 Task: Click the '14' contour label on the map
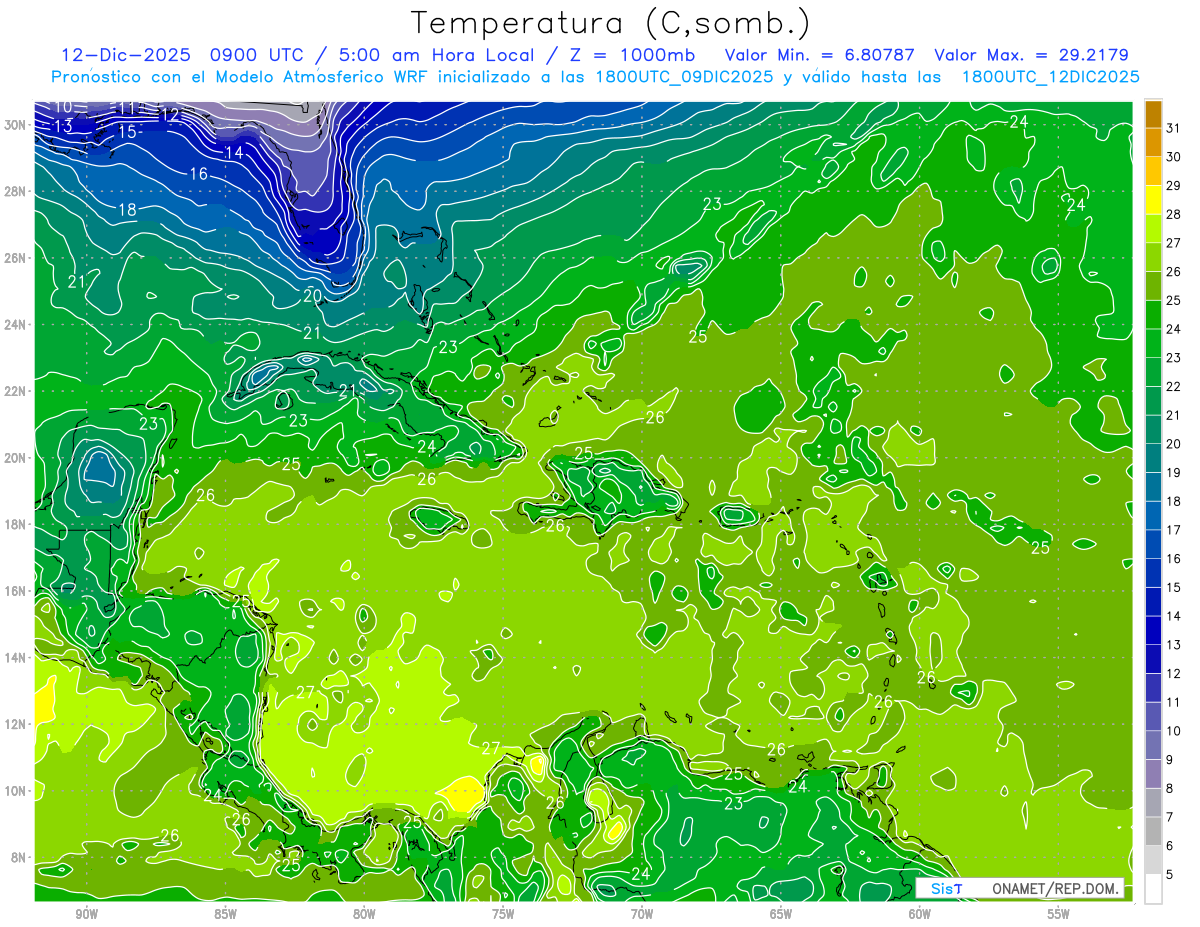point(234,152)
